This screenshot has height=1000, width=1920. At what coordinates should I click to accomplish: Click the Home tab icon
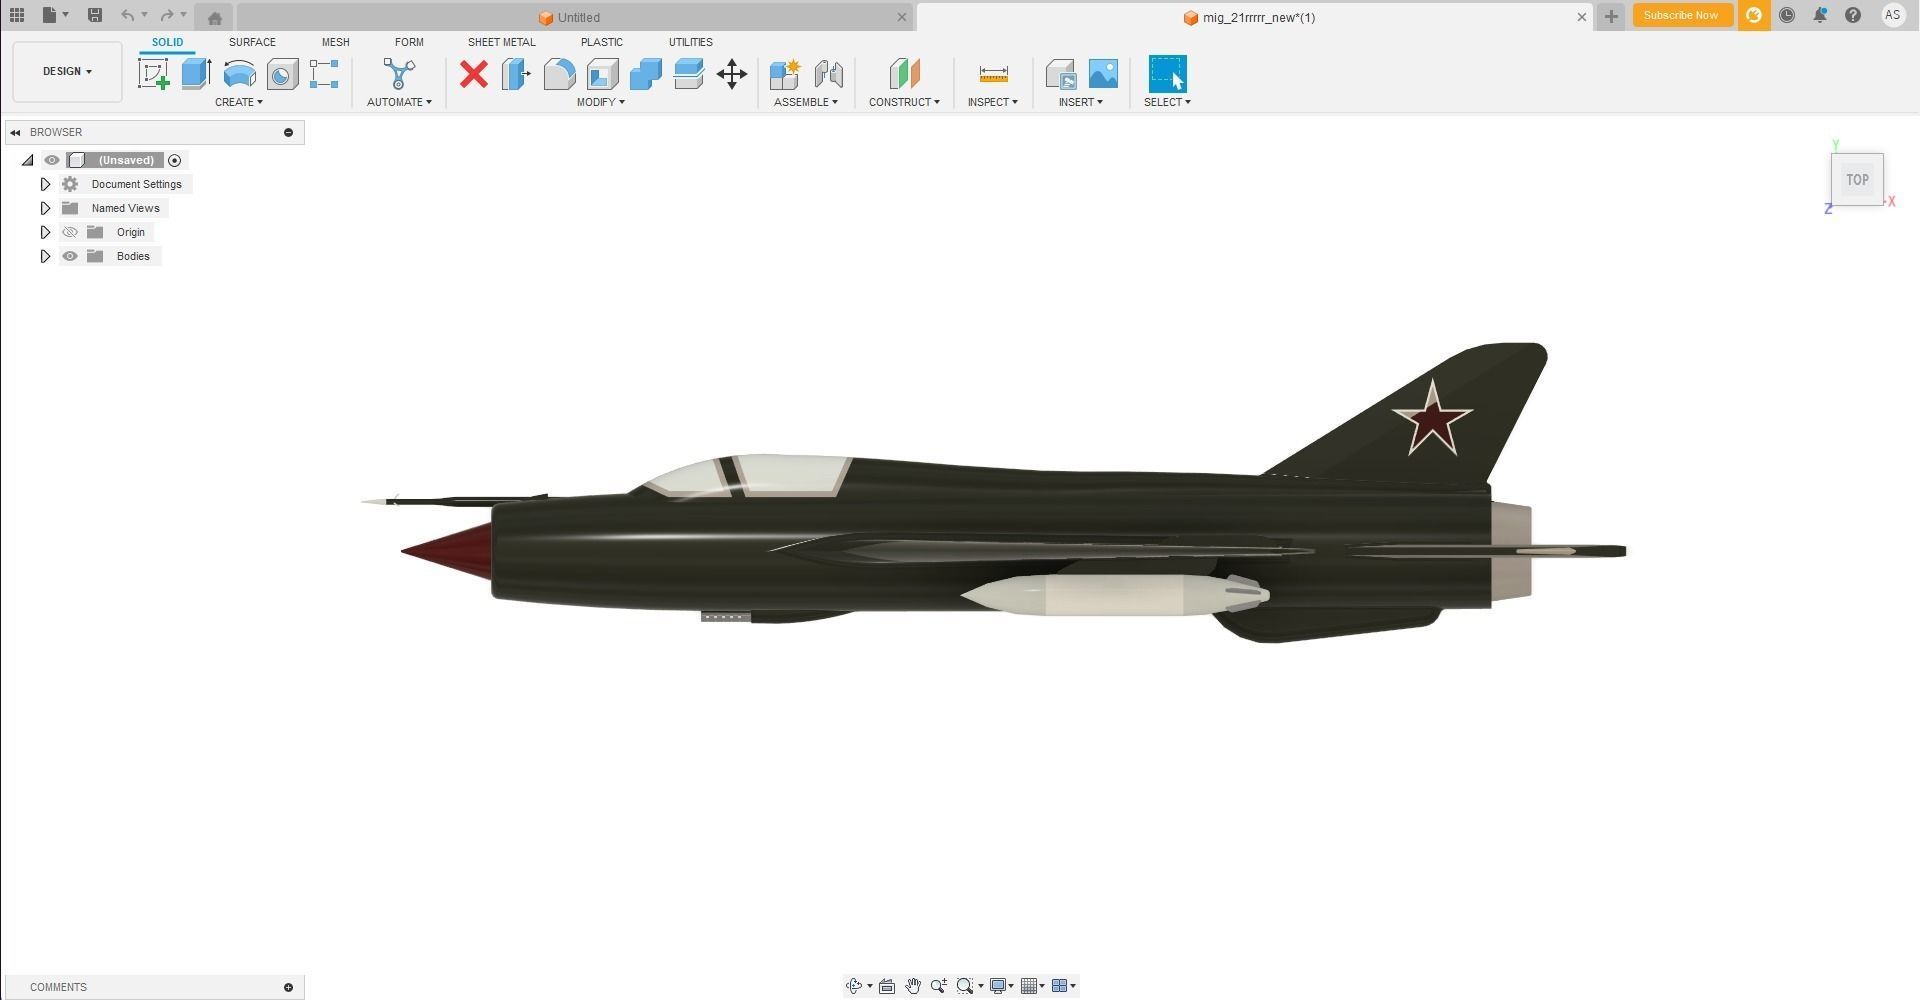click(214, 17)
